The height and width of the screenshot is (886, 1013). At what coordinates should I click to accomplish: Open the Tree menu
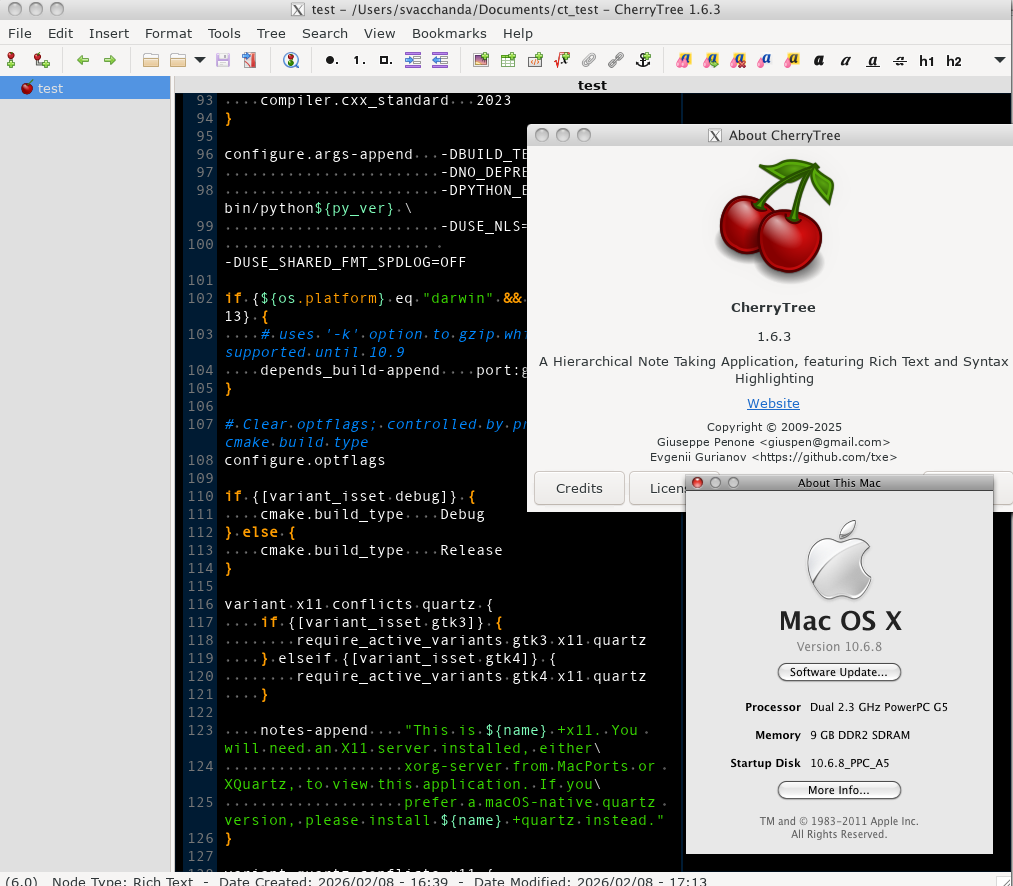click(271, 33)
